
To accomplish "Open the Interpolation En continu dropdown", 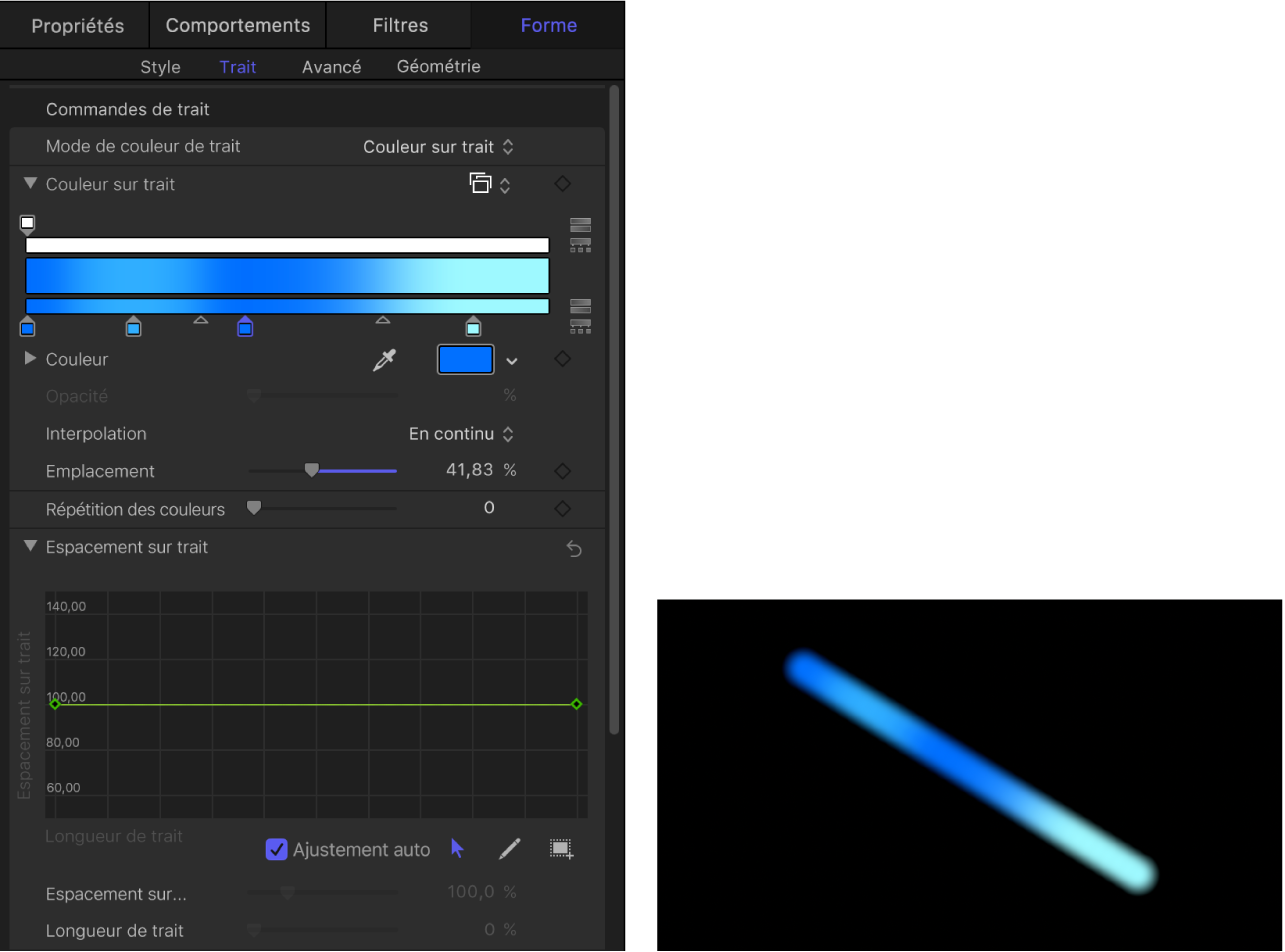I will click(462, 434).
